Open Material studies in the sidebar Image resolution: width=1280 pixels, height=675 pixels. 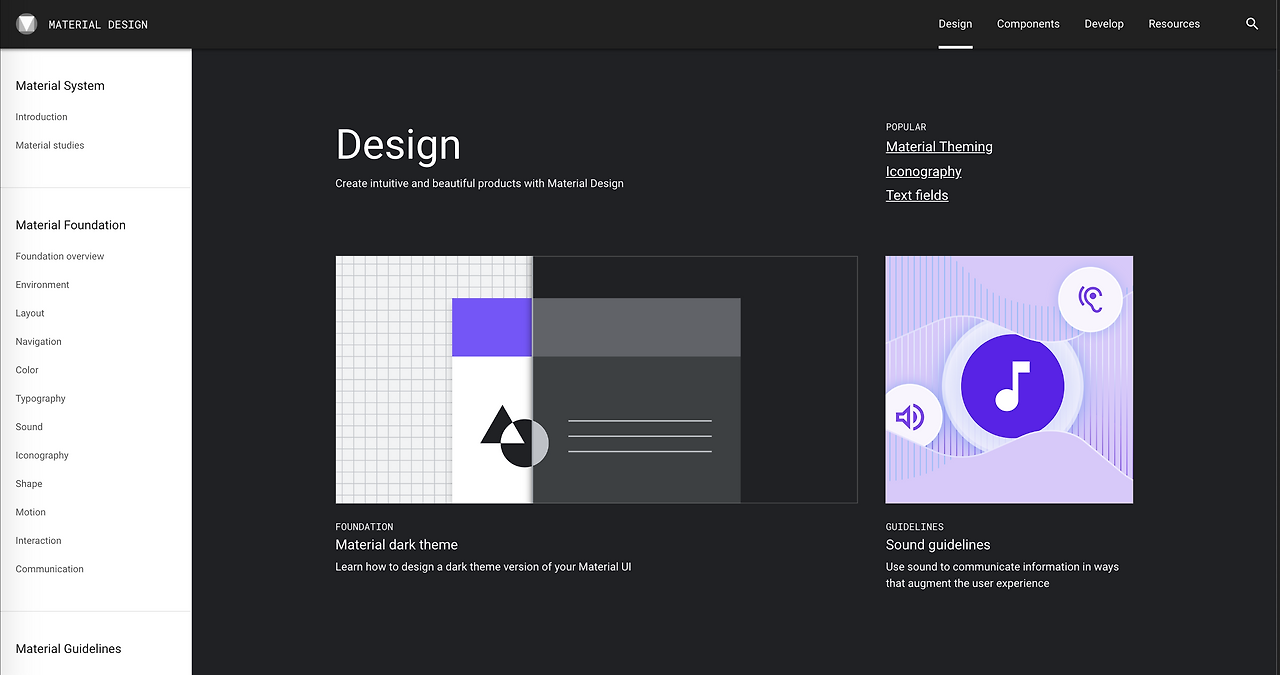pyautogui.click(x=50, y=145)
